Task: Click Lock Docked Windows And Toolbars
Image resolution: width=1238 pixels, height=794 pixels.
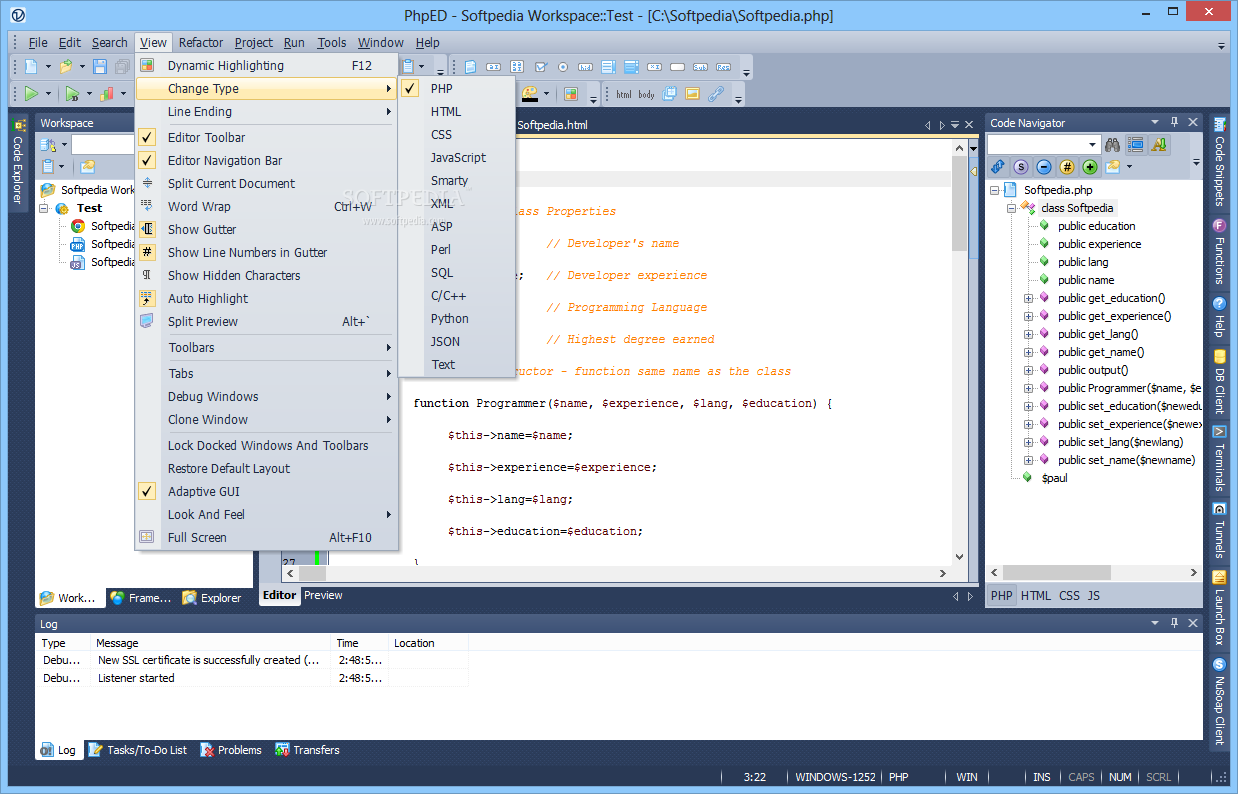Action: click(x=267, y=446)
